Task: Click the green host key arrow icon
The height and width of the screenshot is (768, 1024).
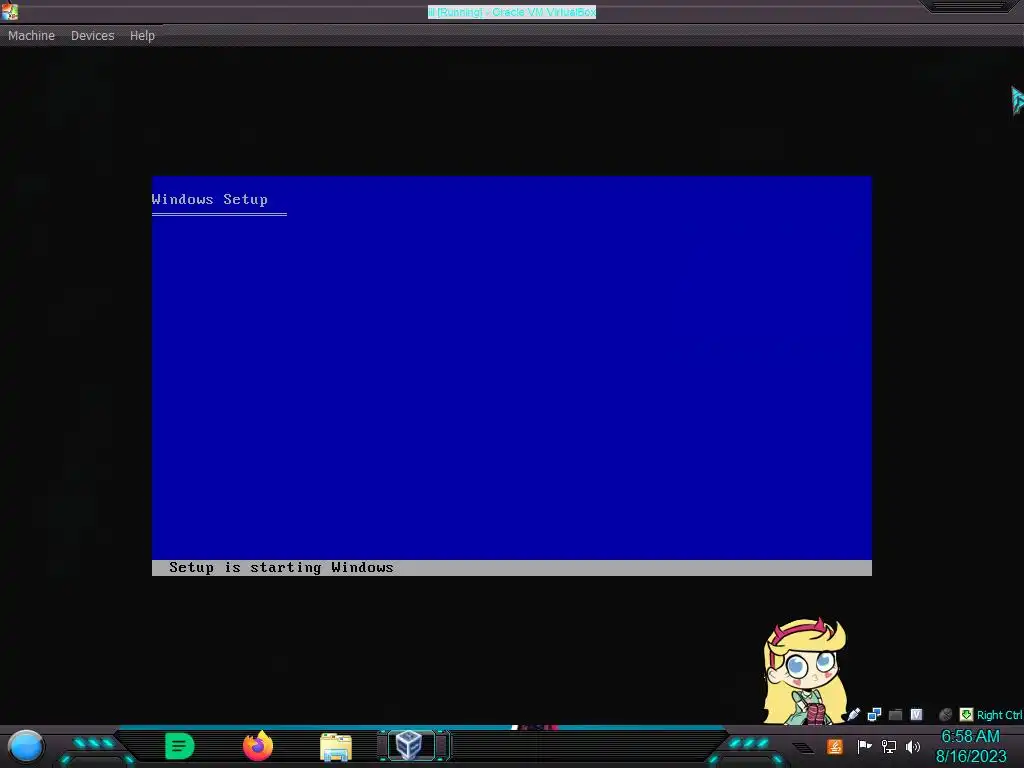Action: point(966,714)
